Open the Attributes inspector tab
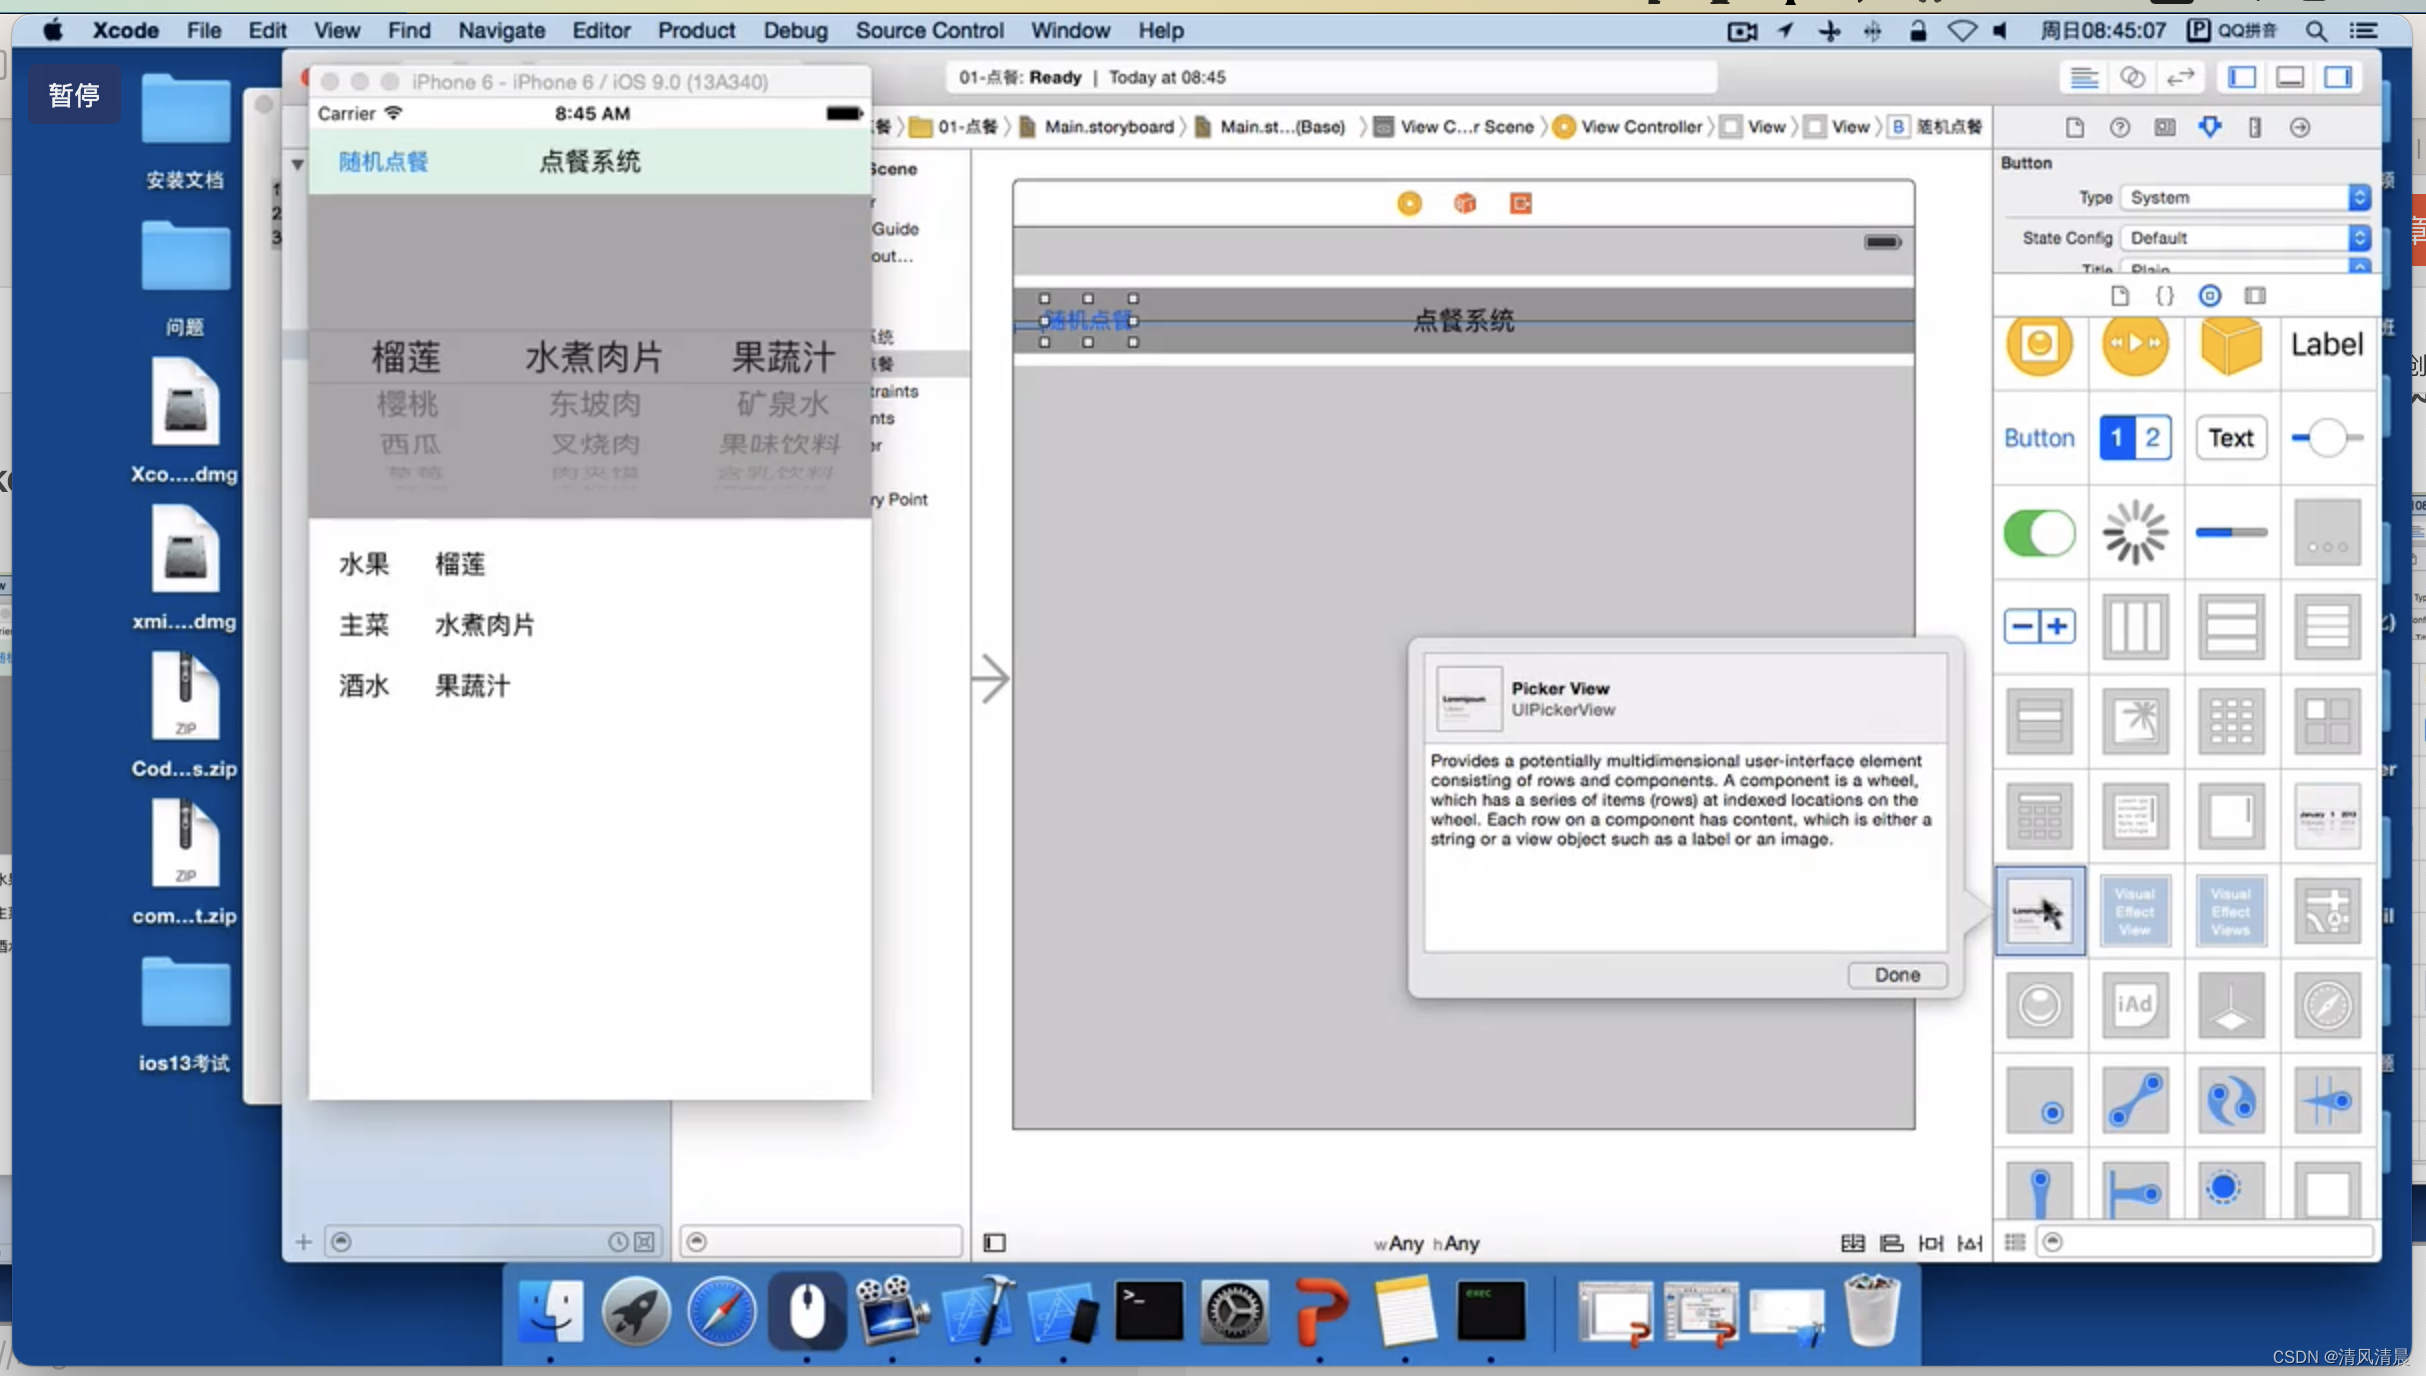The height and width of the screenshot is (1376, 2426). [x=2210, y=127]
